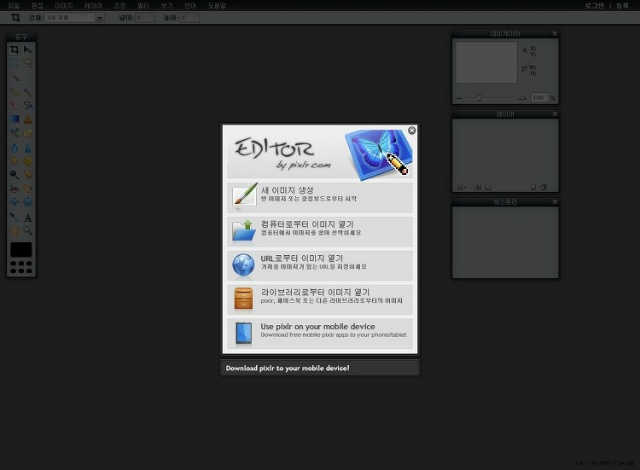Viewport: 640px width, 470px height.
Task: Click the Navigator preview thumbnail
Action: coord(487,62)
